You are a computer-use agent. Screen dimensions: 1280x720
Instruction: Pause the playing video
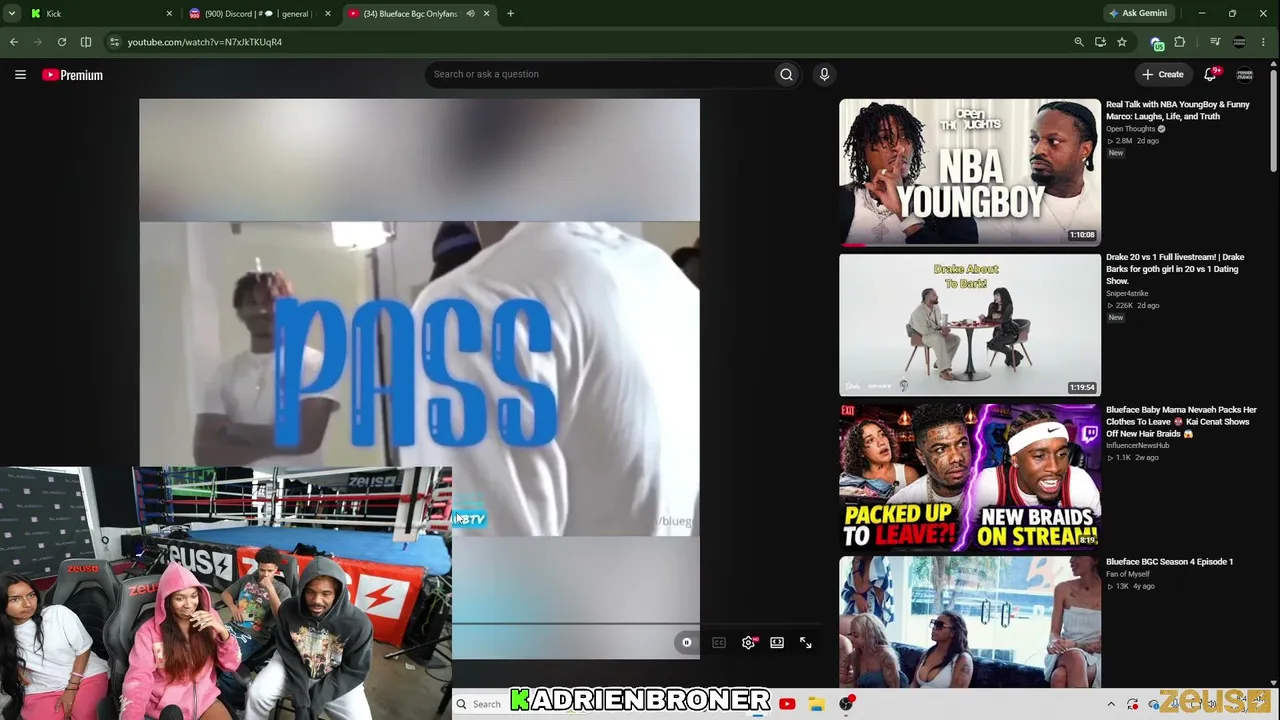[686, 643]
